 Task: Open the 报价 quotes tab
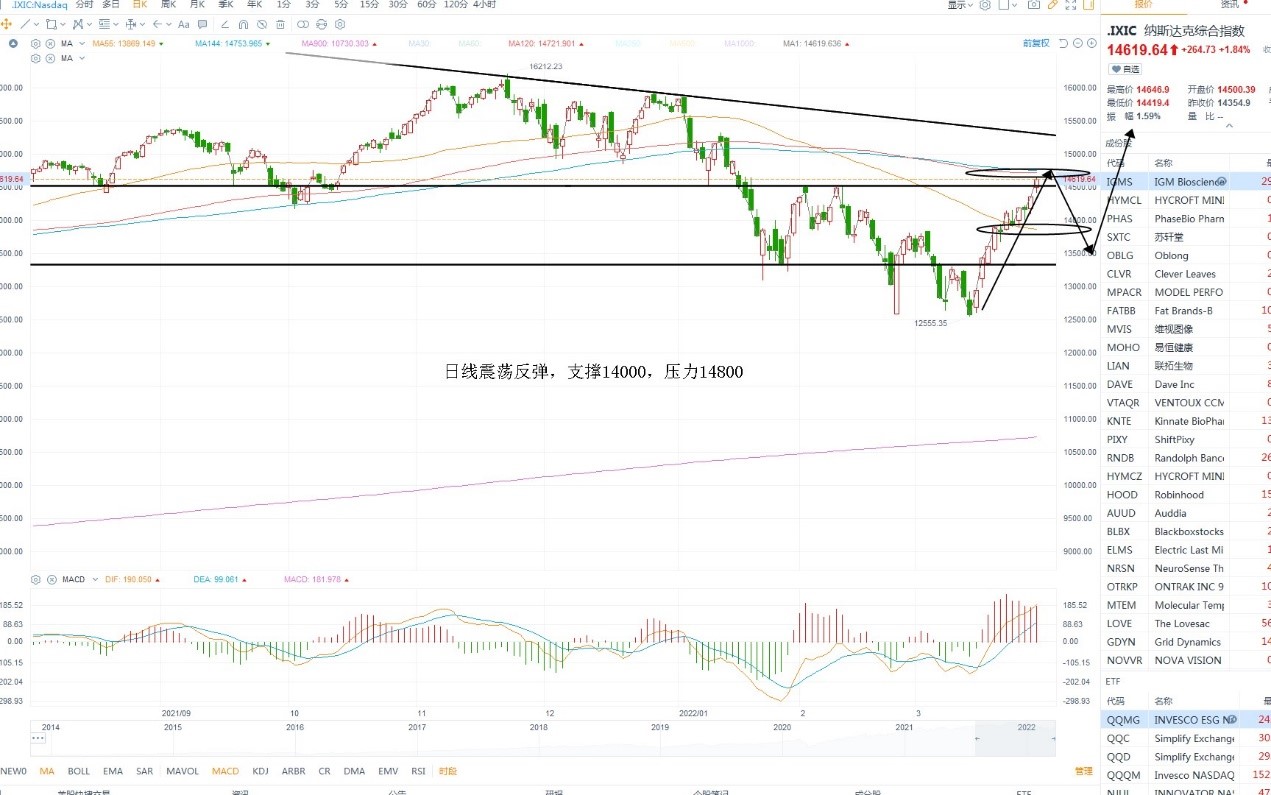point(1144,5)
